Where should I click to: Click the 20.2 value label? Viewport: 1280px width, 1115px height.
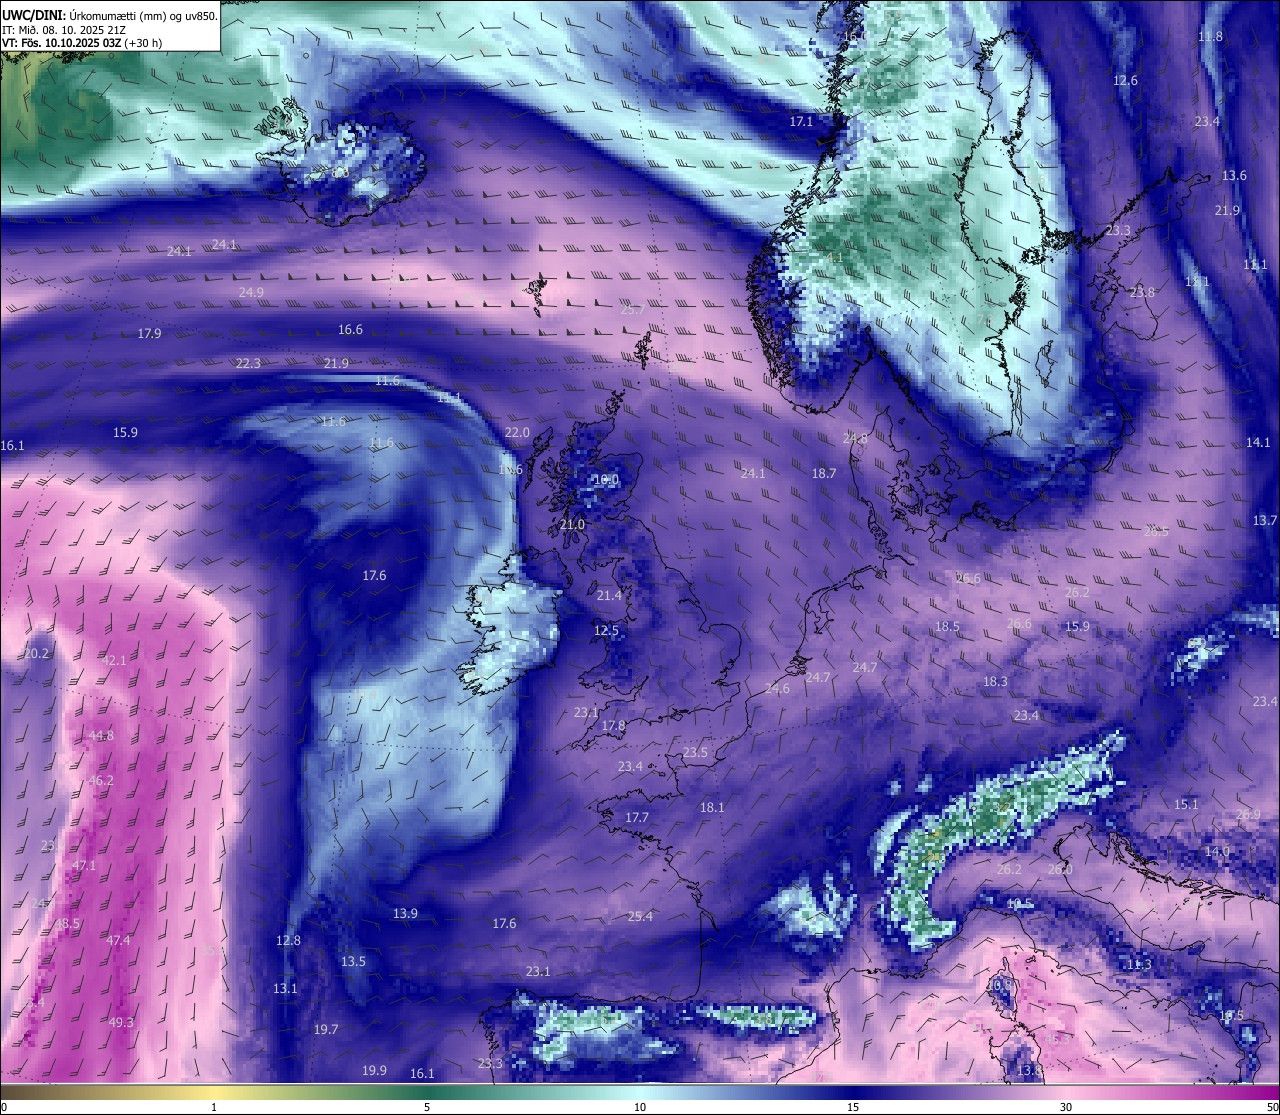coord(36,654)
